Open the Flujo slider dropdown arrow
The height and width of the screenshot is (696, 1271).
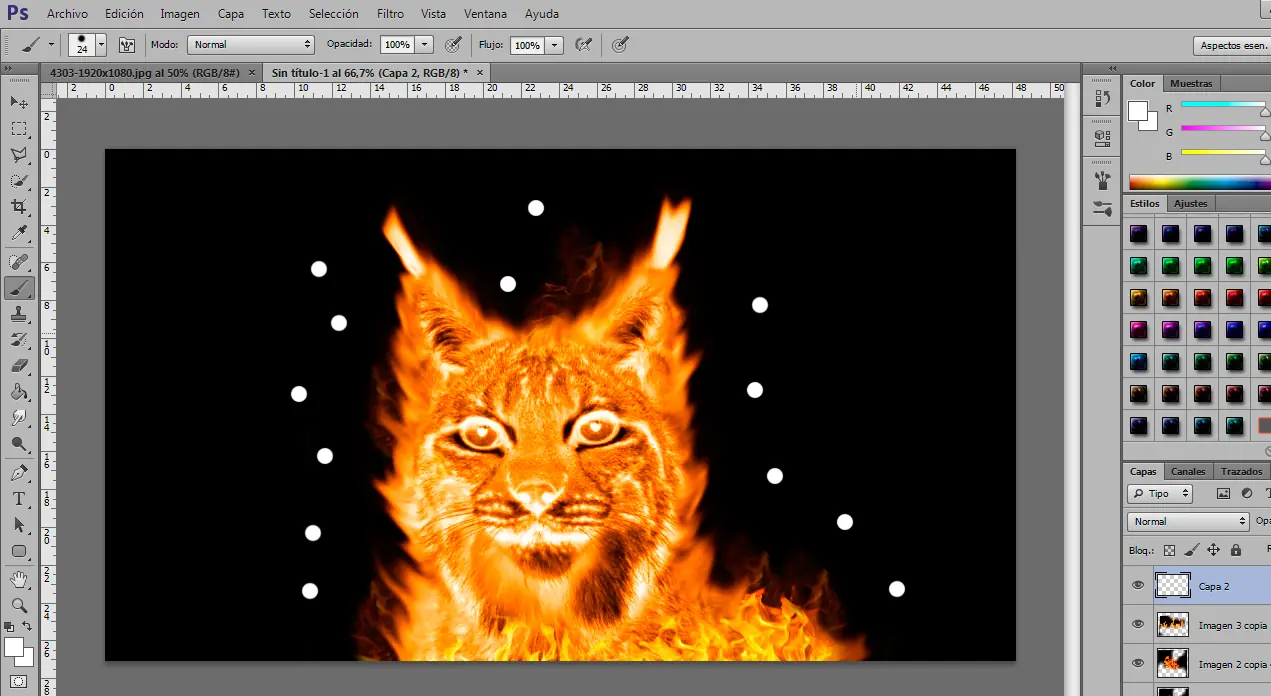pos(555,45)
